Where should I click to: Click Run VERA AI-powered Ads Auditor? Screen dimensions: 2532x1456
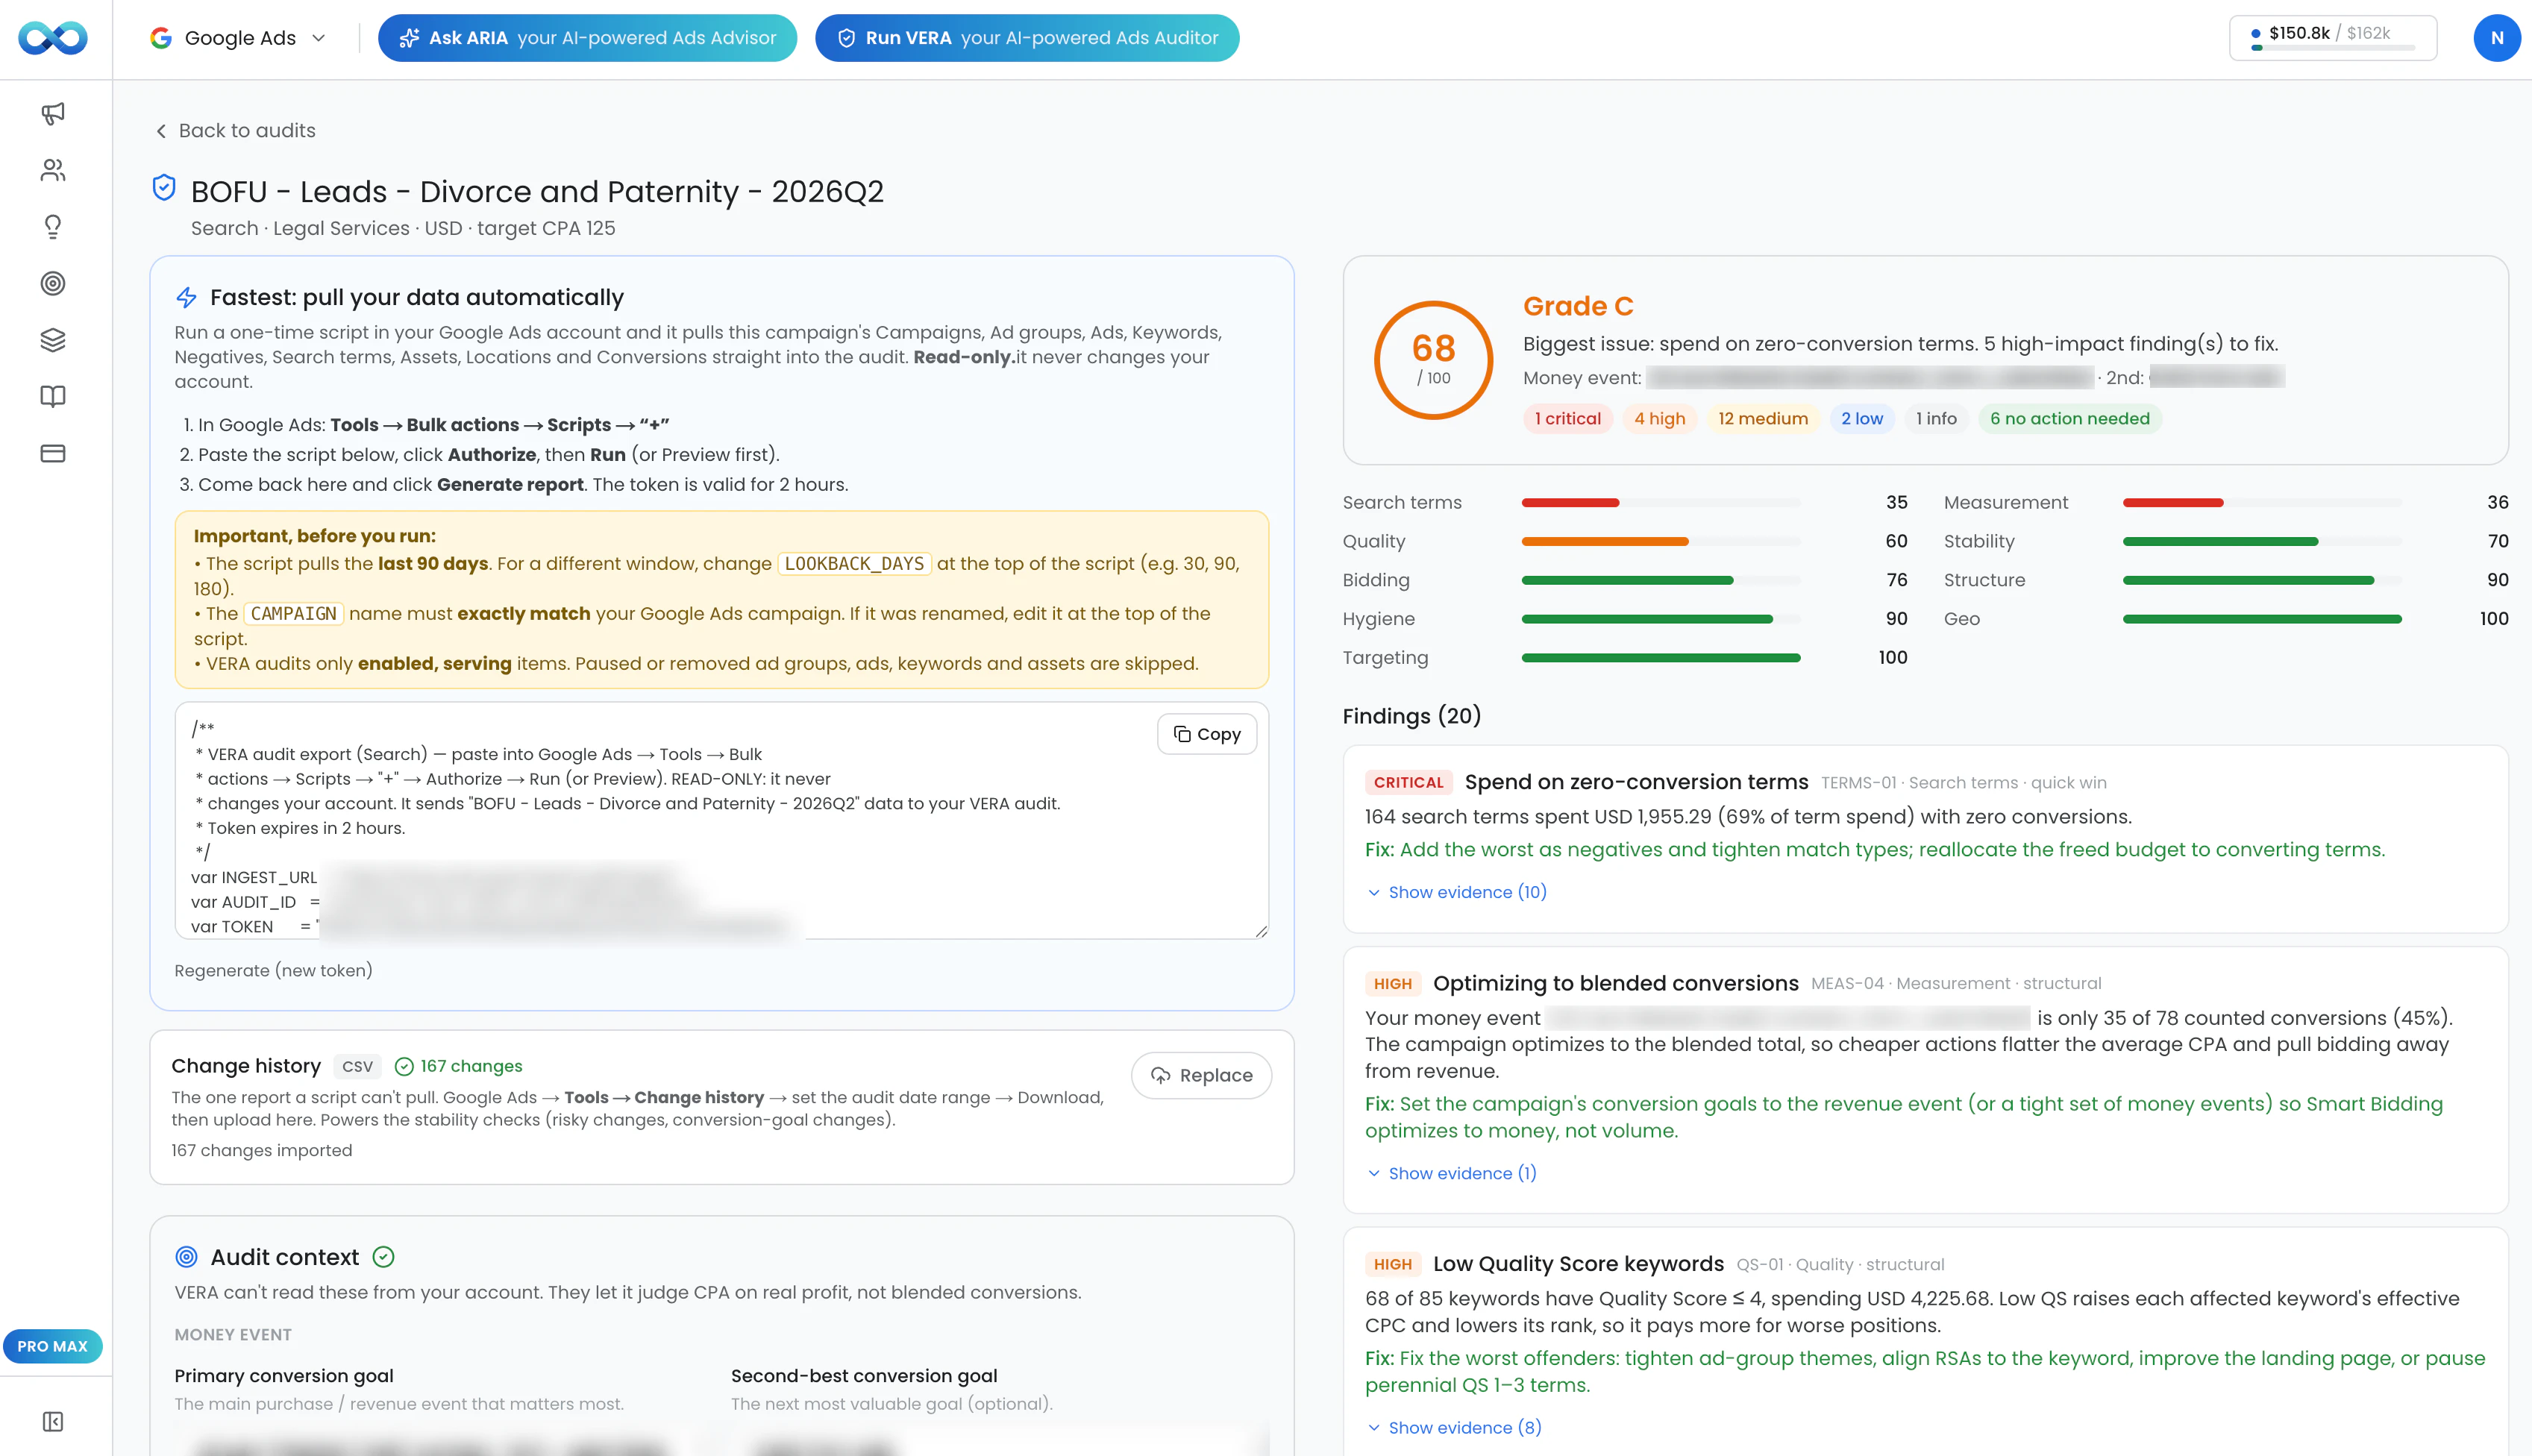(x=1027, y=38)
